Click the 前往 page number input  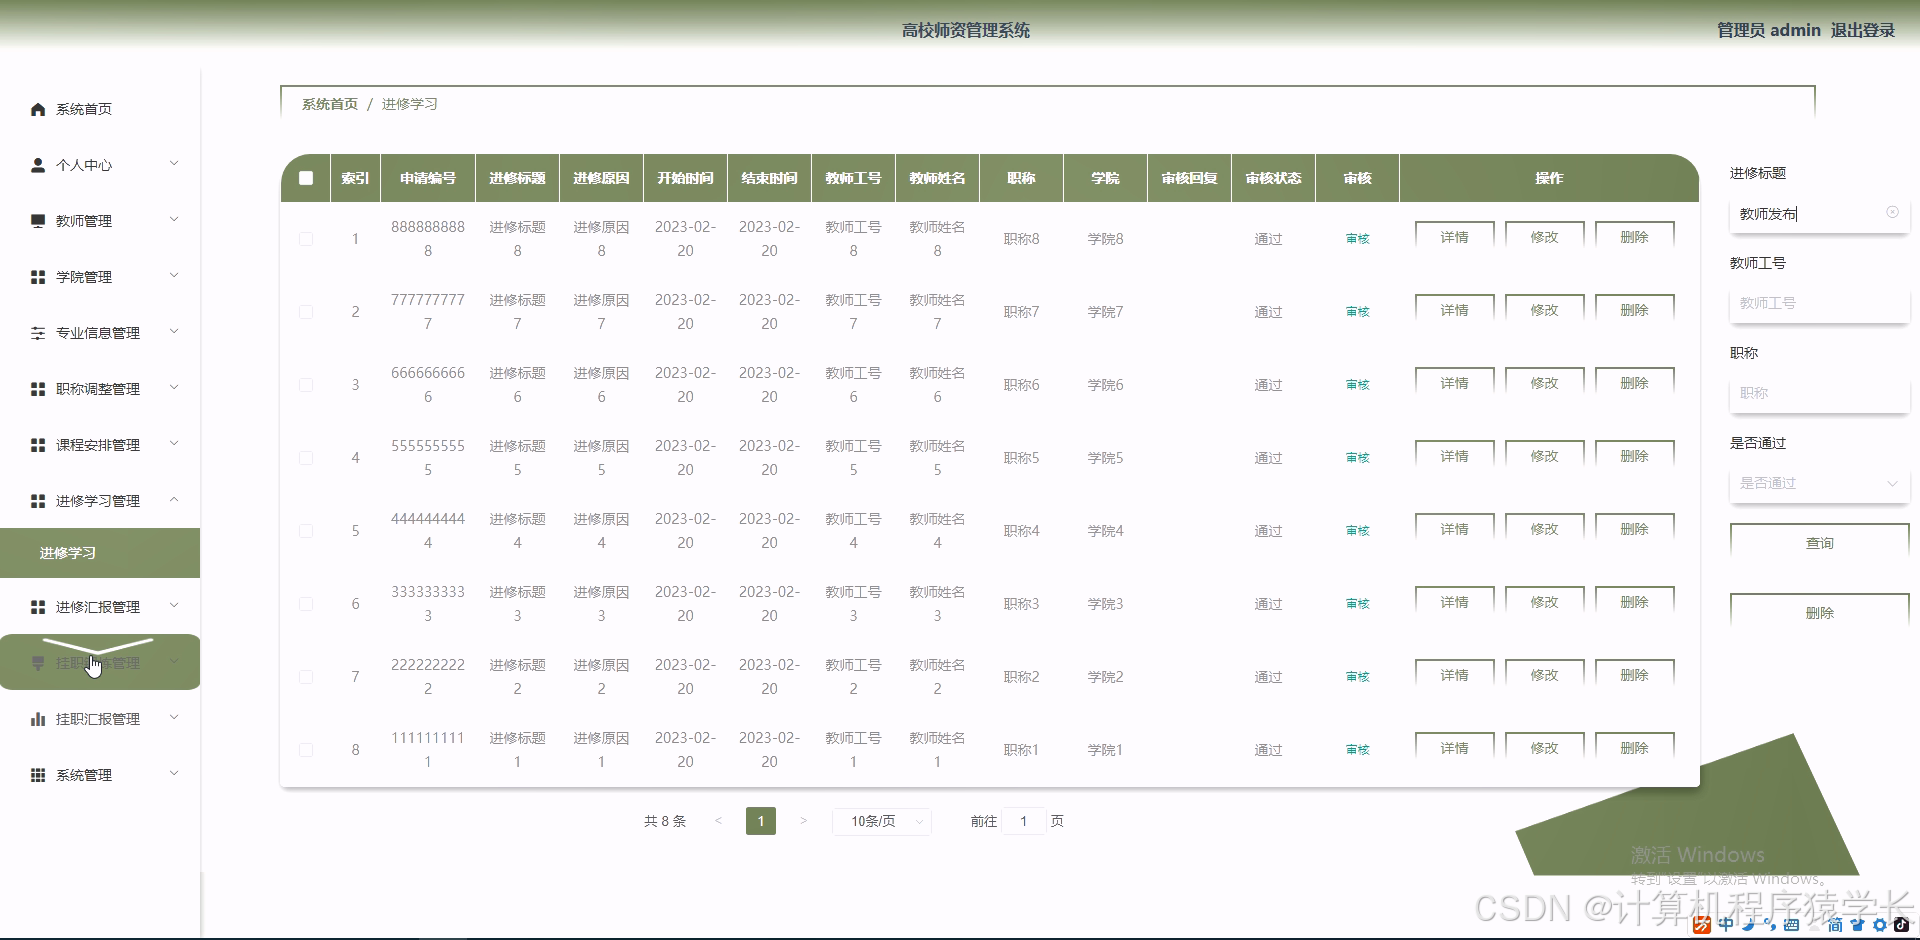[x=1023, y=821]
